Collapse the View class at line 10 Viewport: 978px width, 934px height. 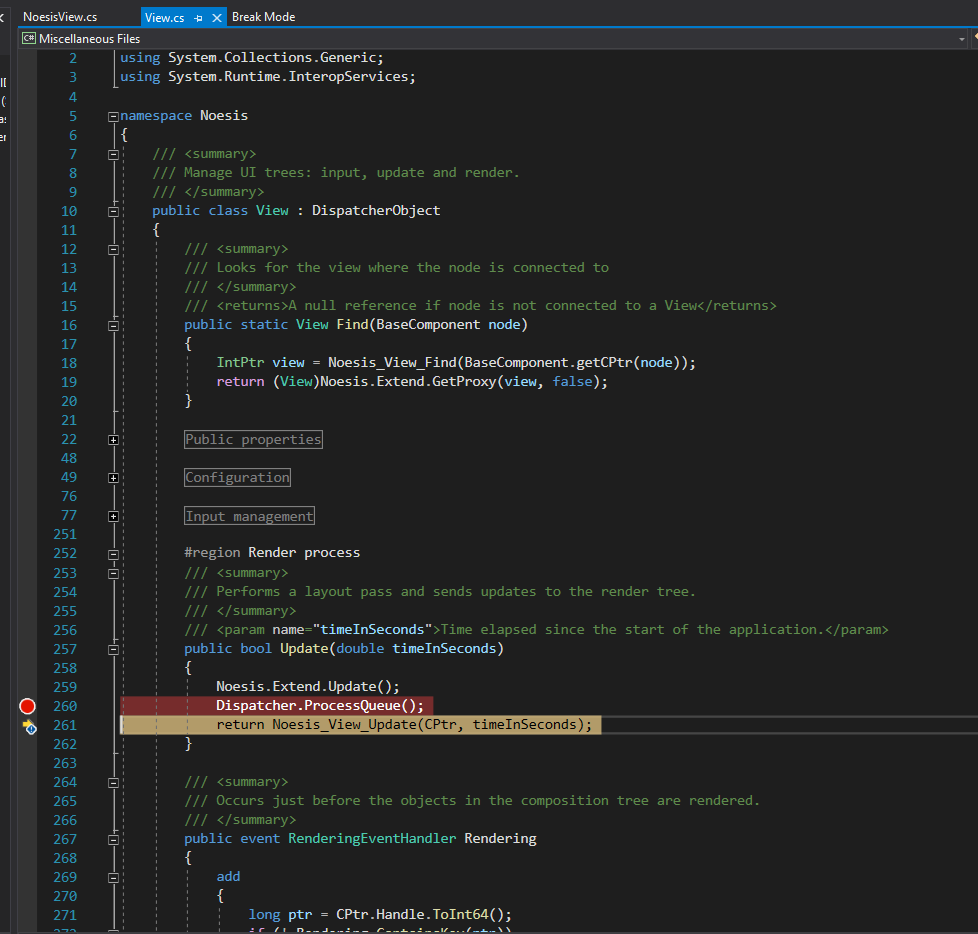pyautogui.click(x=114, y=212)
